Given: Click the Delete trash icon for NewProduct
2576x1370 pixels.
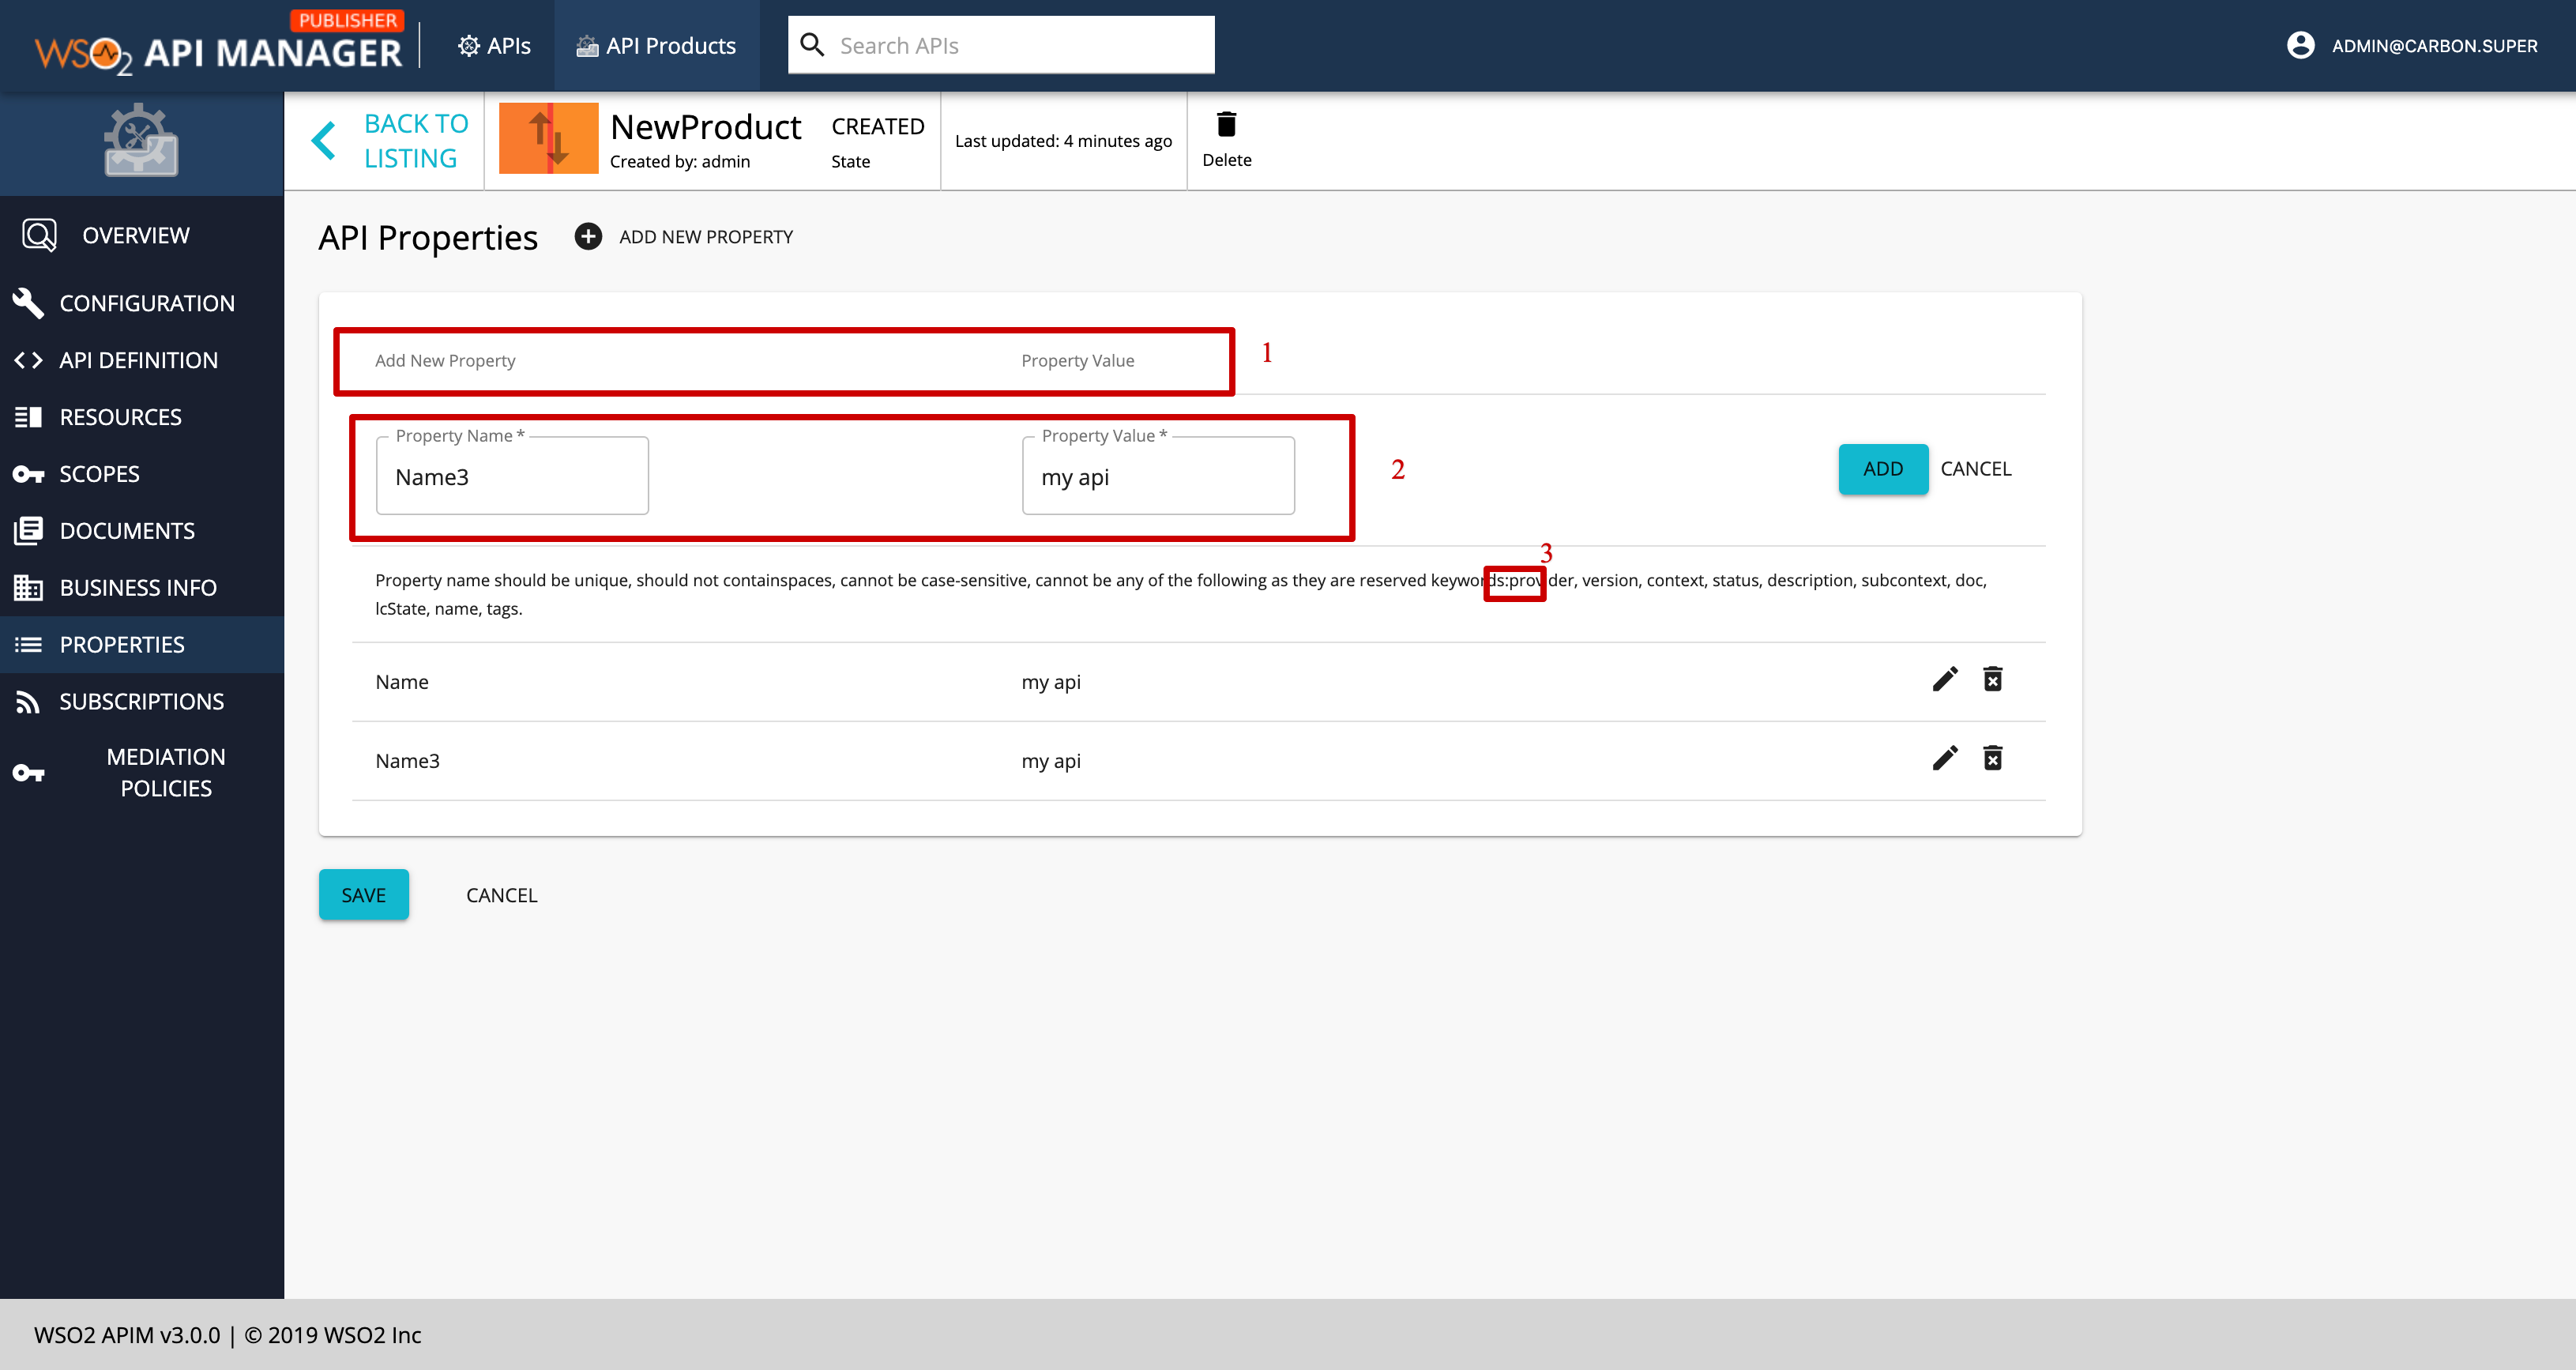Looking at the screenshot, I should tap(1227, 126).
